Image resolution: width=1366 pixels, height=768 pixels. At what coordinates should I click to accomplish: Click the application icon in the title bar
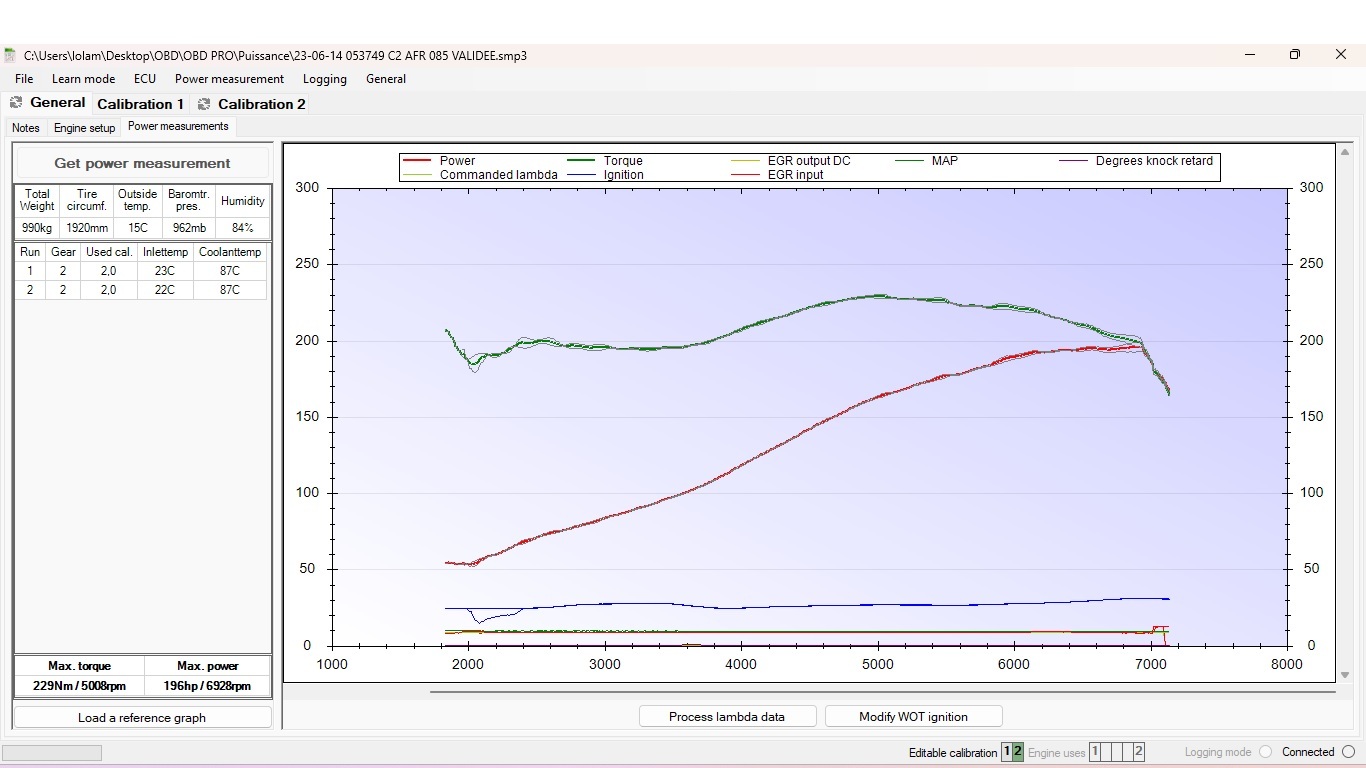click(x=10, y=55)
